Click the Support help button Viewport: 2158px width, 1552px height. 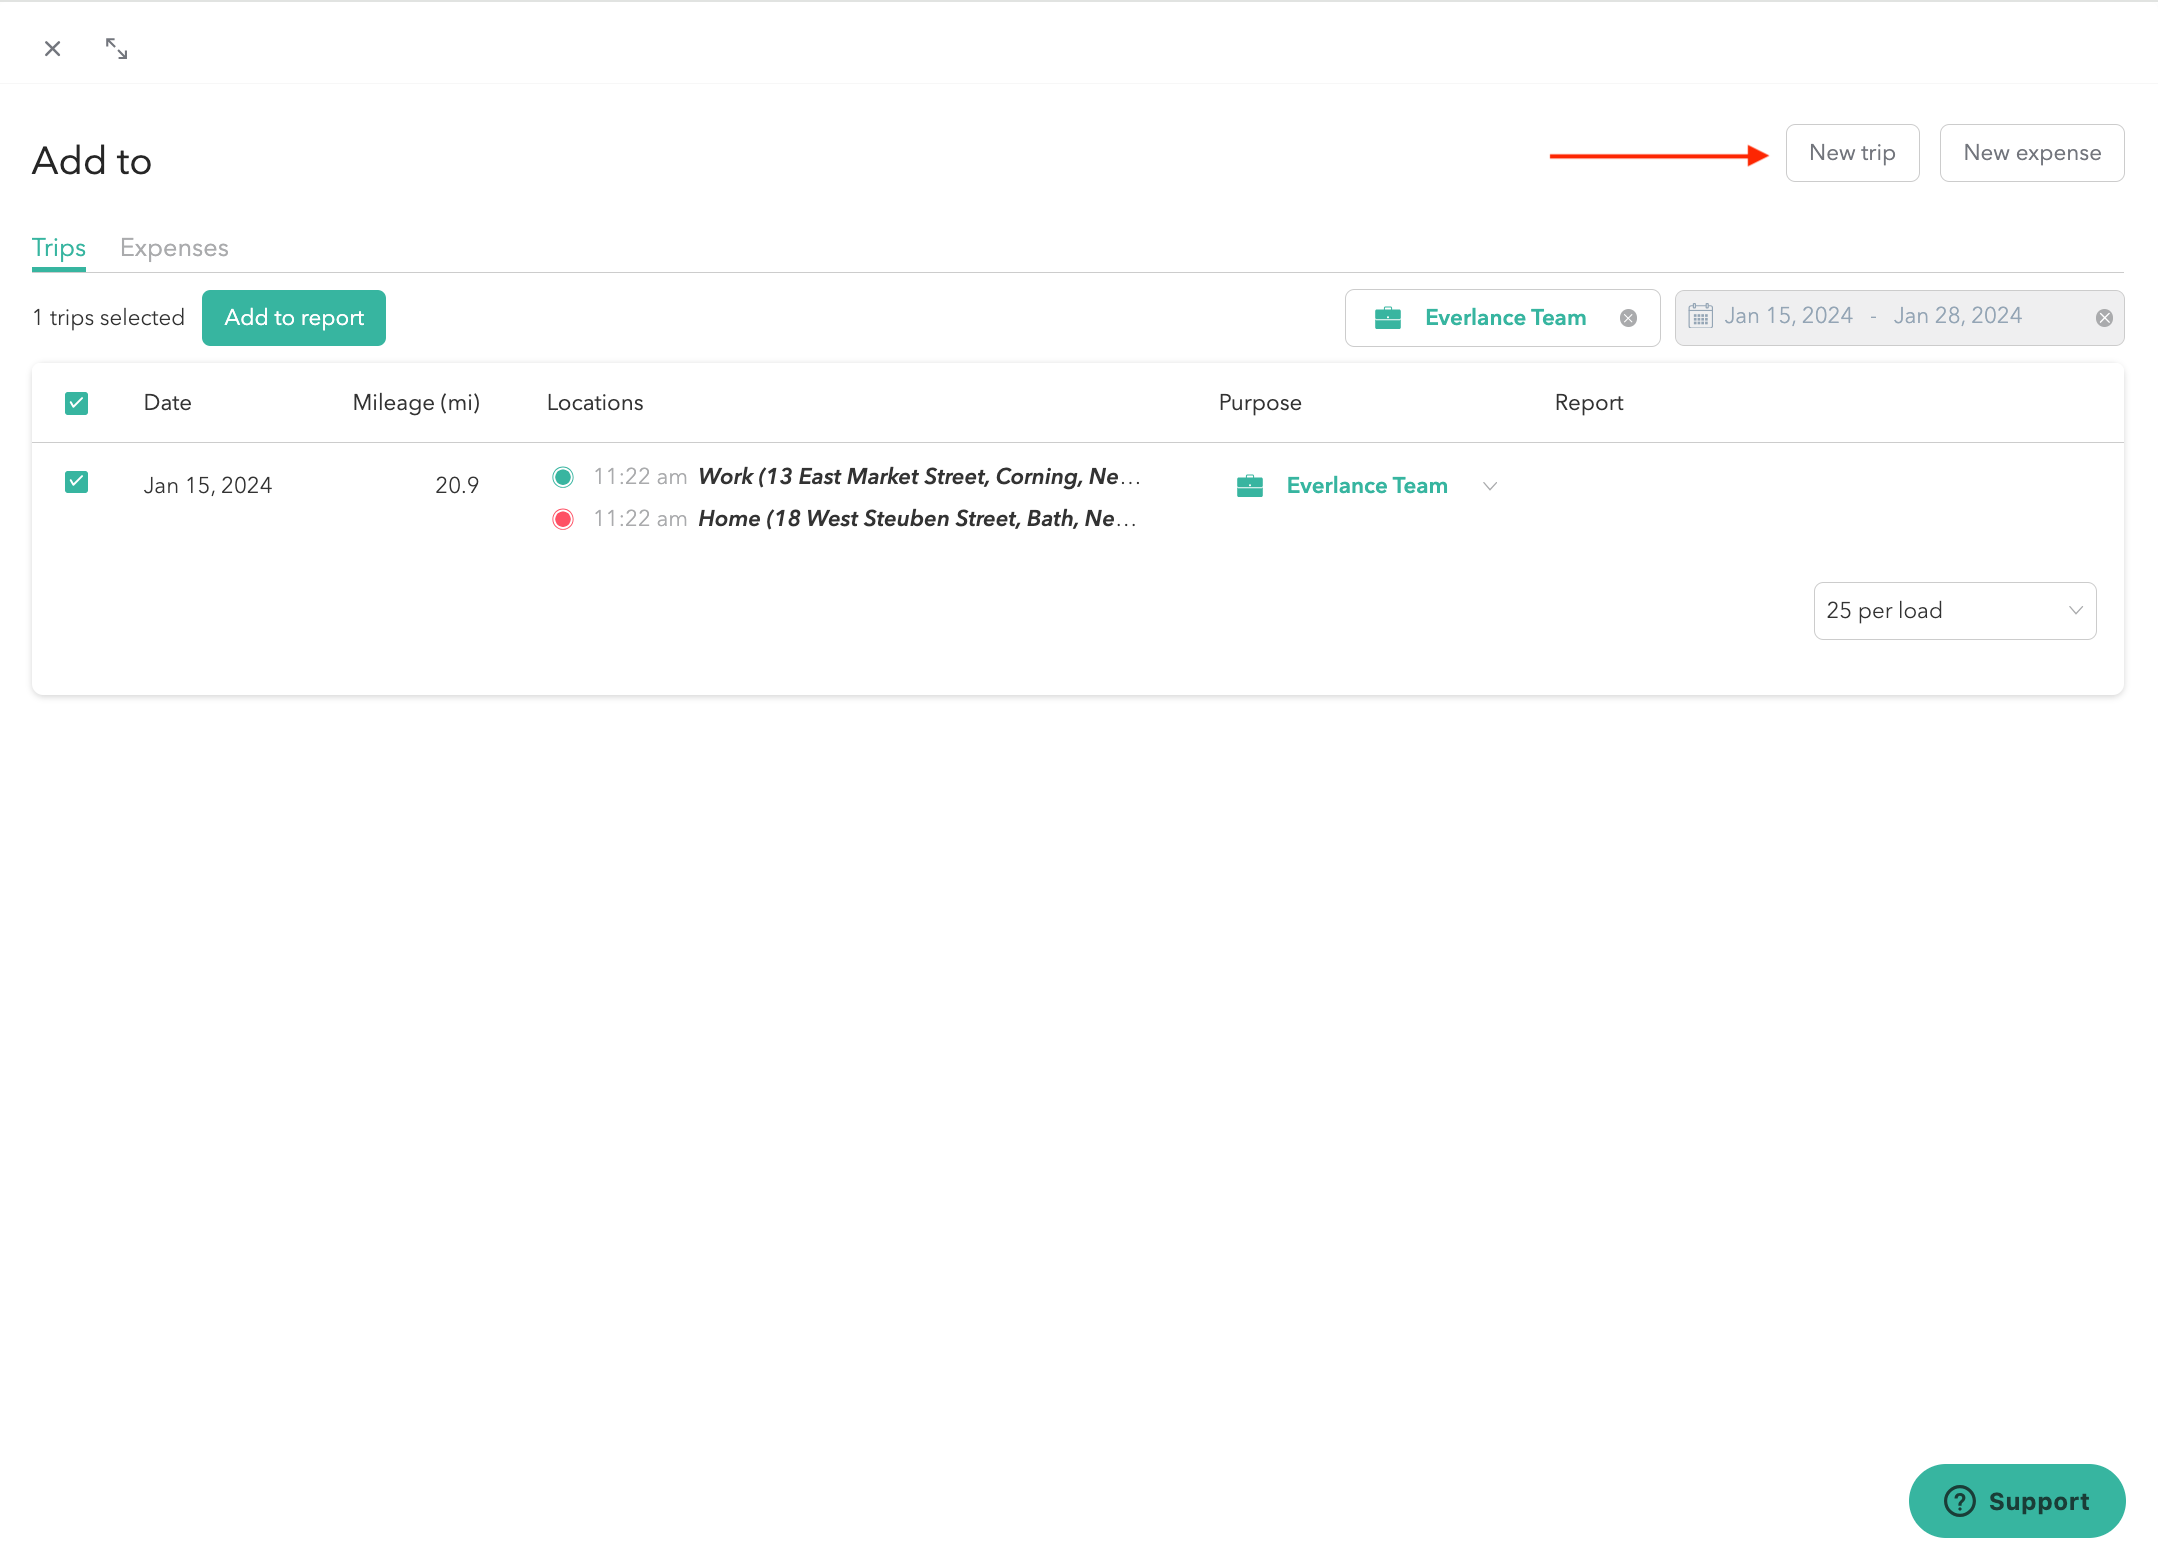tap(2016, 1500)
